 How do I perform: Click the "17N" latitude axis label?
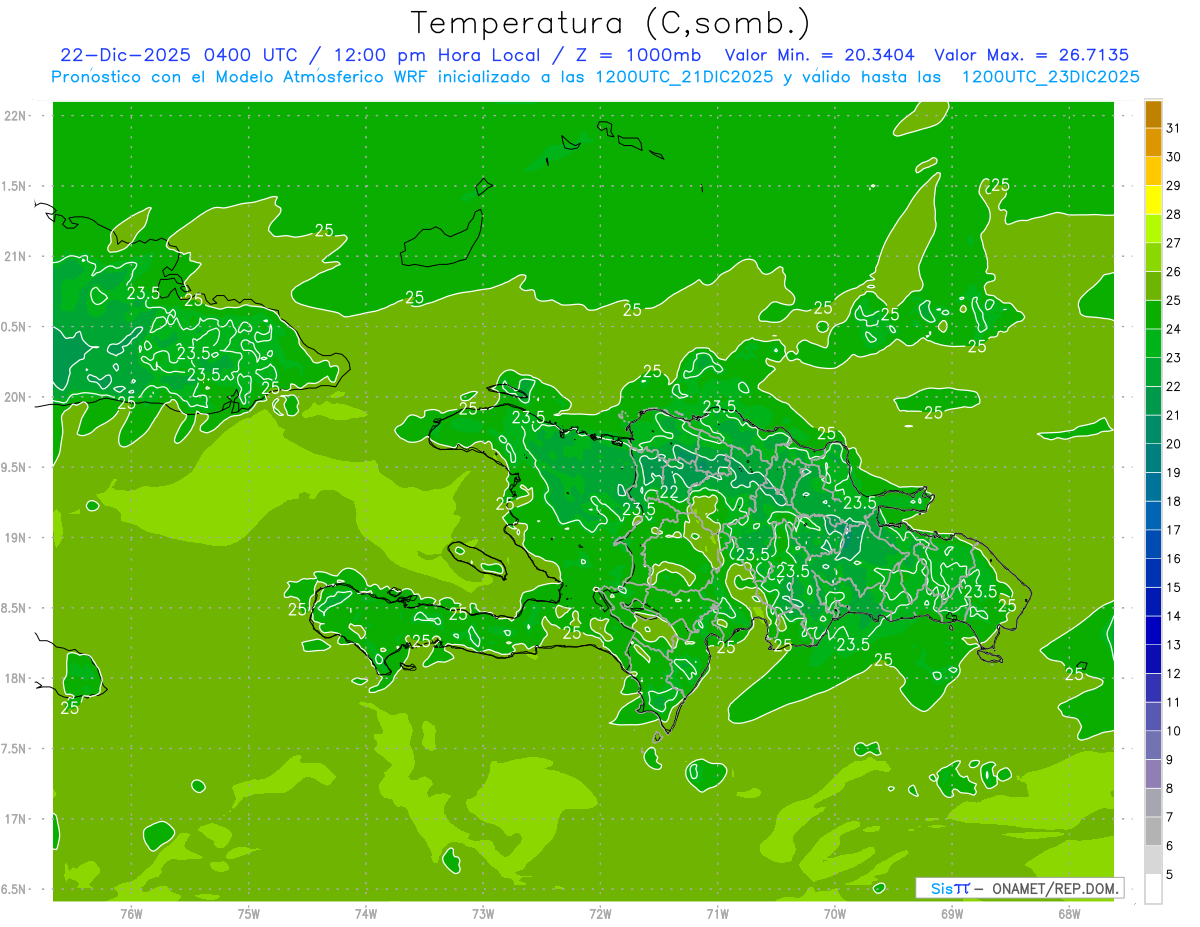coord(15,819)
